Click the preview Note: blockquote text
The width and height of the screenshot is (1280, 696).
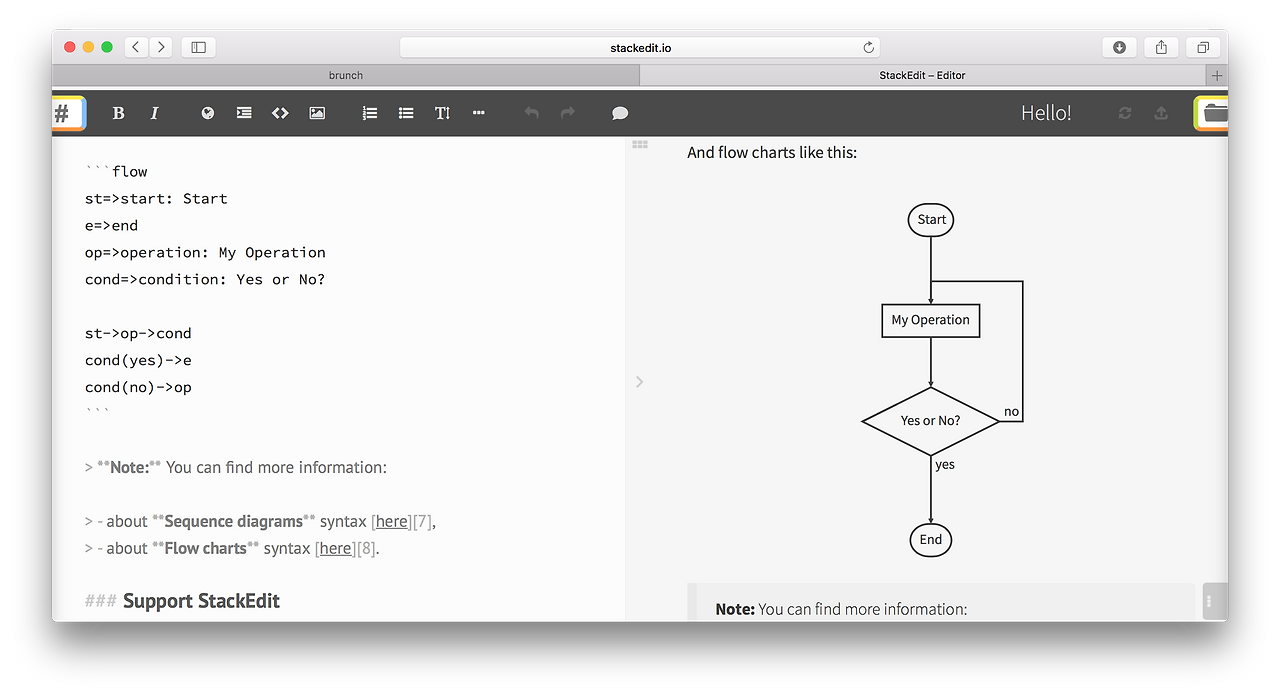(841, 609)
